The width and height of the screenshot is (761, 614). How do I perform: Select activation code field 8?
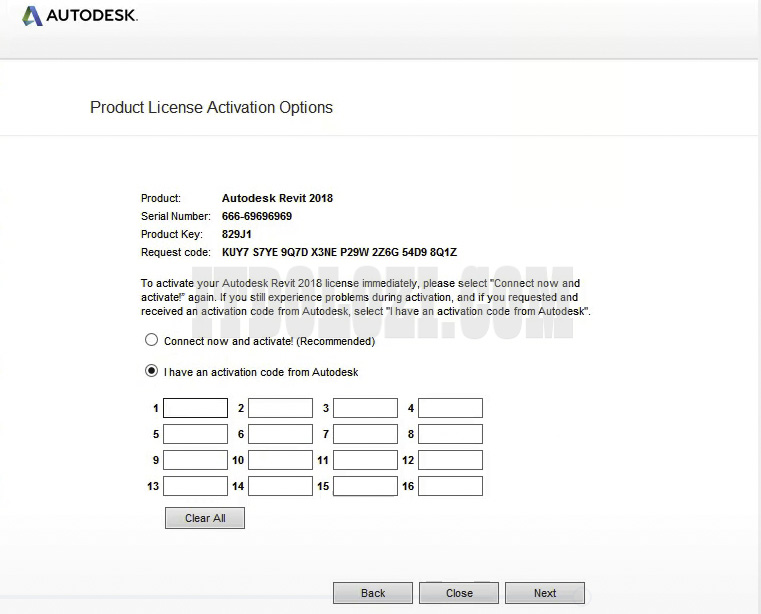point(450,434)
